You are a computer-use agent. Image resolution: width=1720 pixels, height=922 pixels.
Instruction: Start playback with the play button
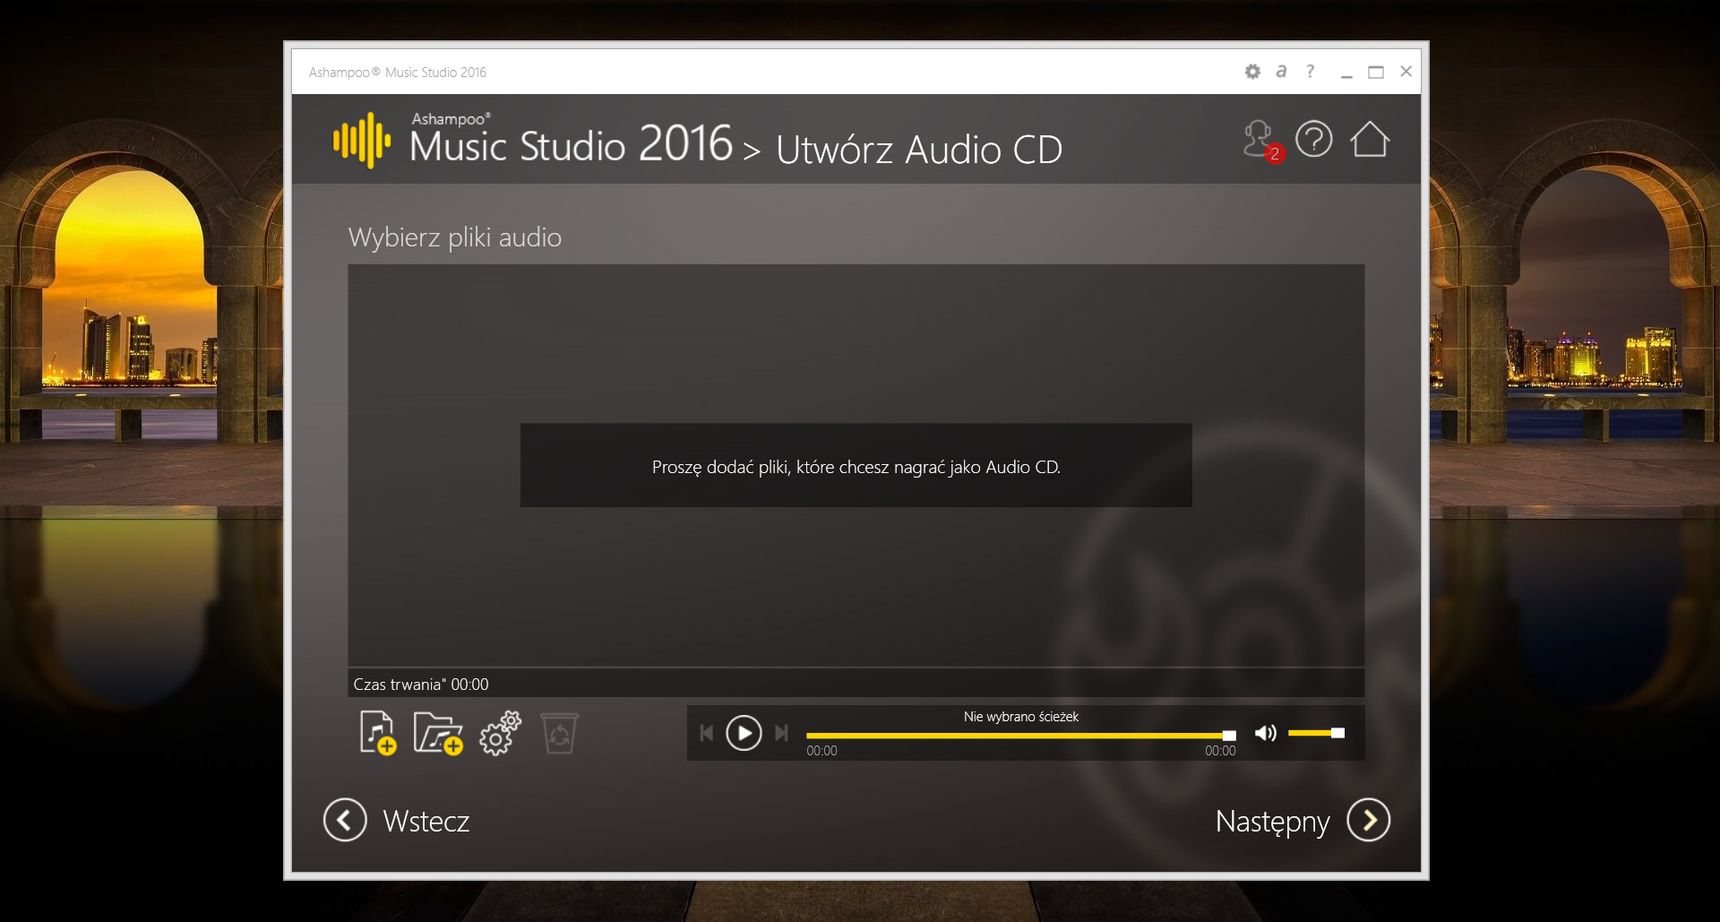743,733
